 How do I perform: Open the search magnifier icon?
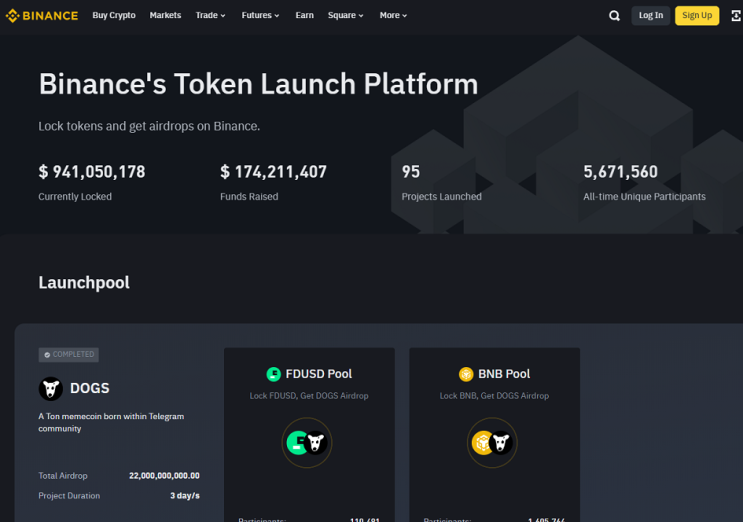[x=614, y=16]
